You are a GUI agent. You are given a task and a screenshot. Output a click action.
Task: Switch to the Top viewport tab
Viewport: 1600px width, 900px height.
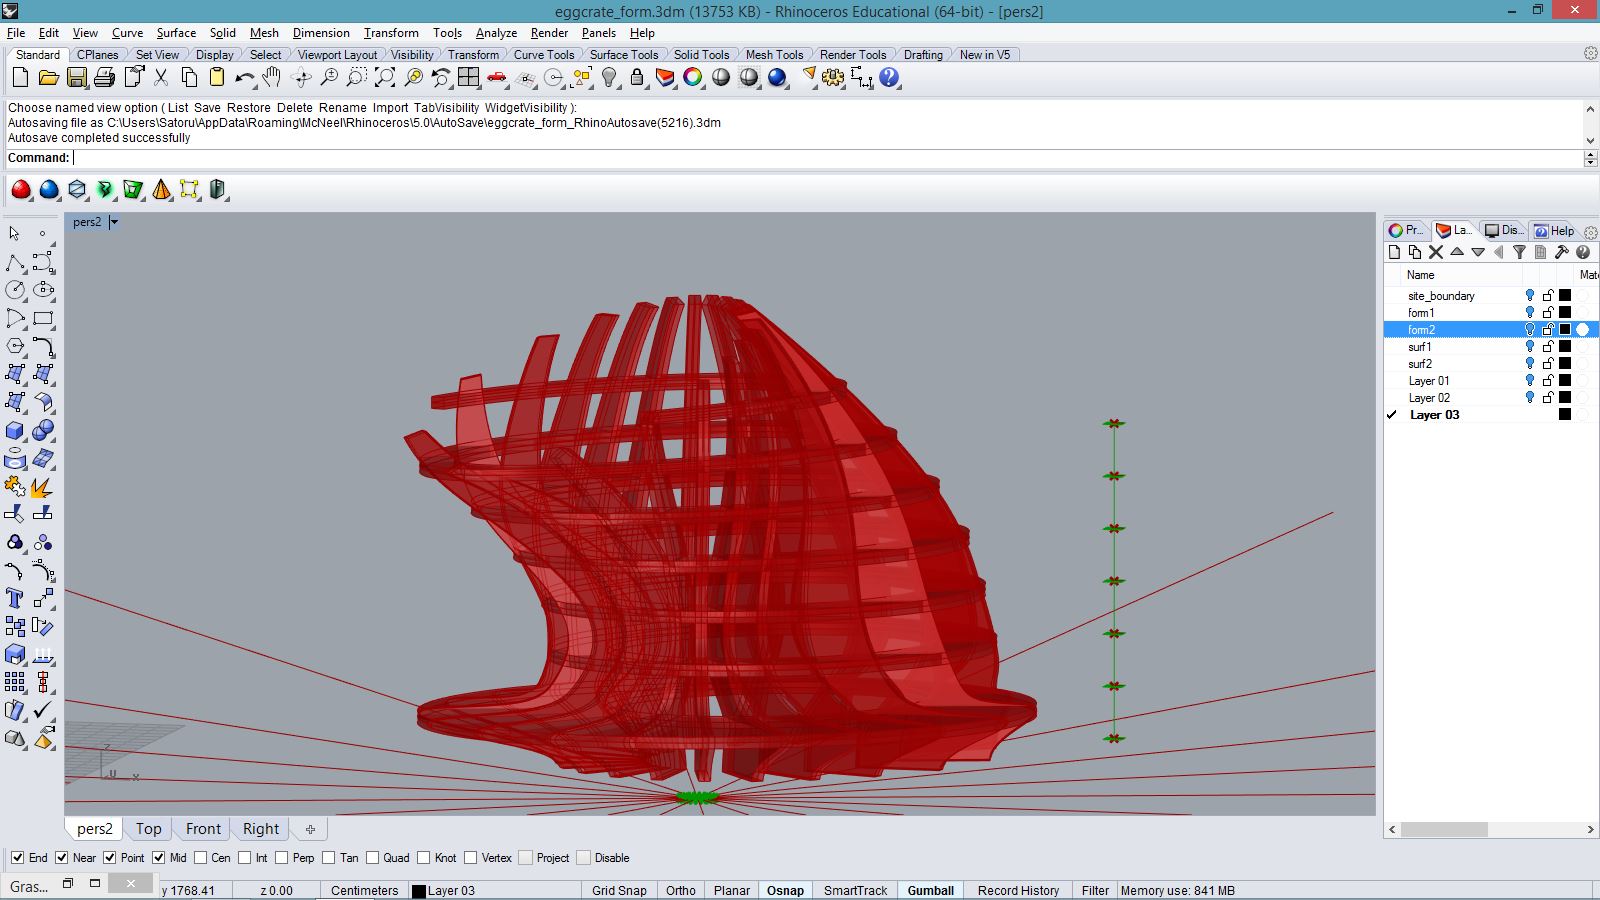pyautogui.click(x=148, y=829)
